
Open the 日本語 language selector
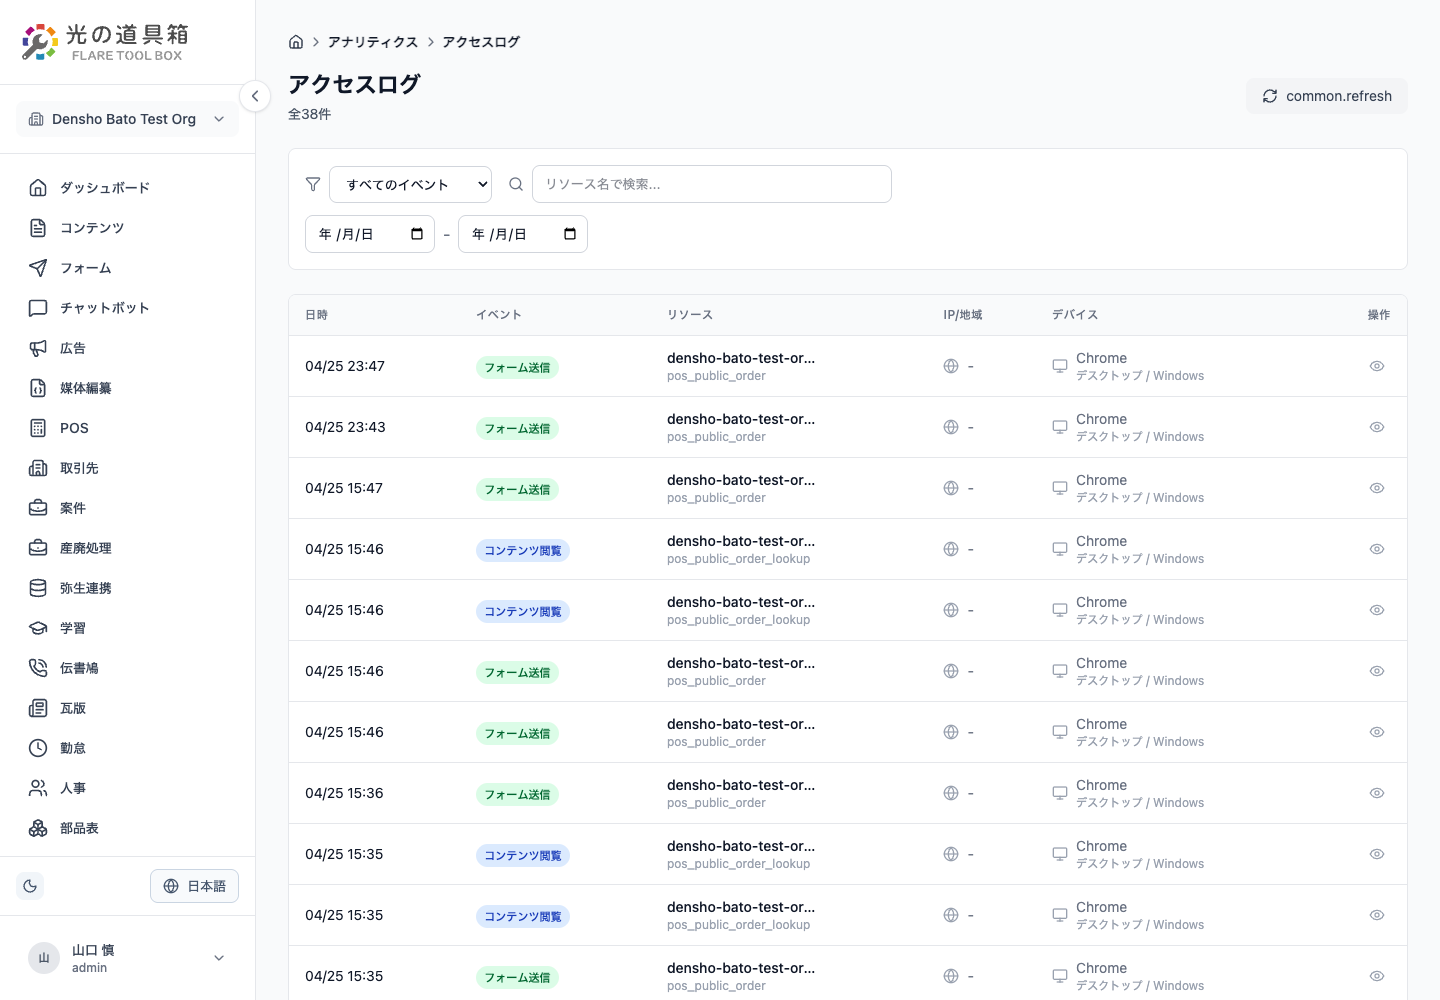coord(194,886)
